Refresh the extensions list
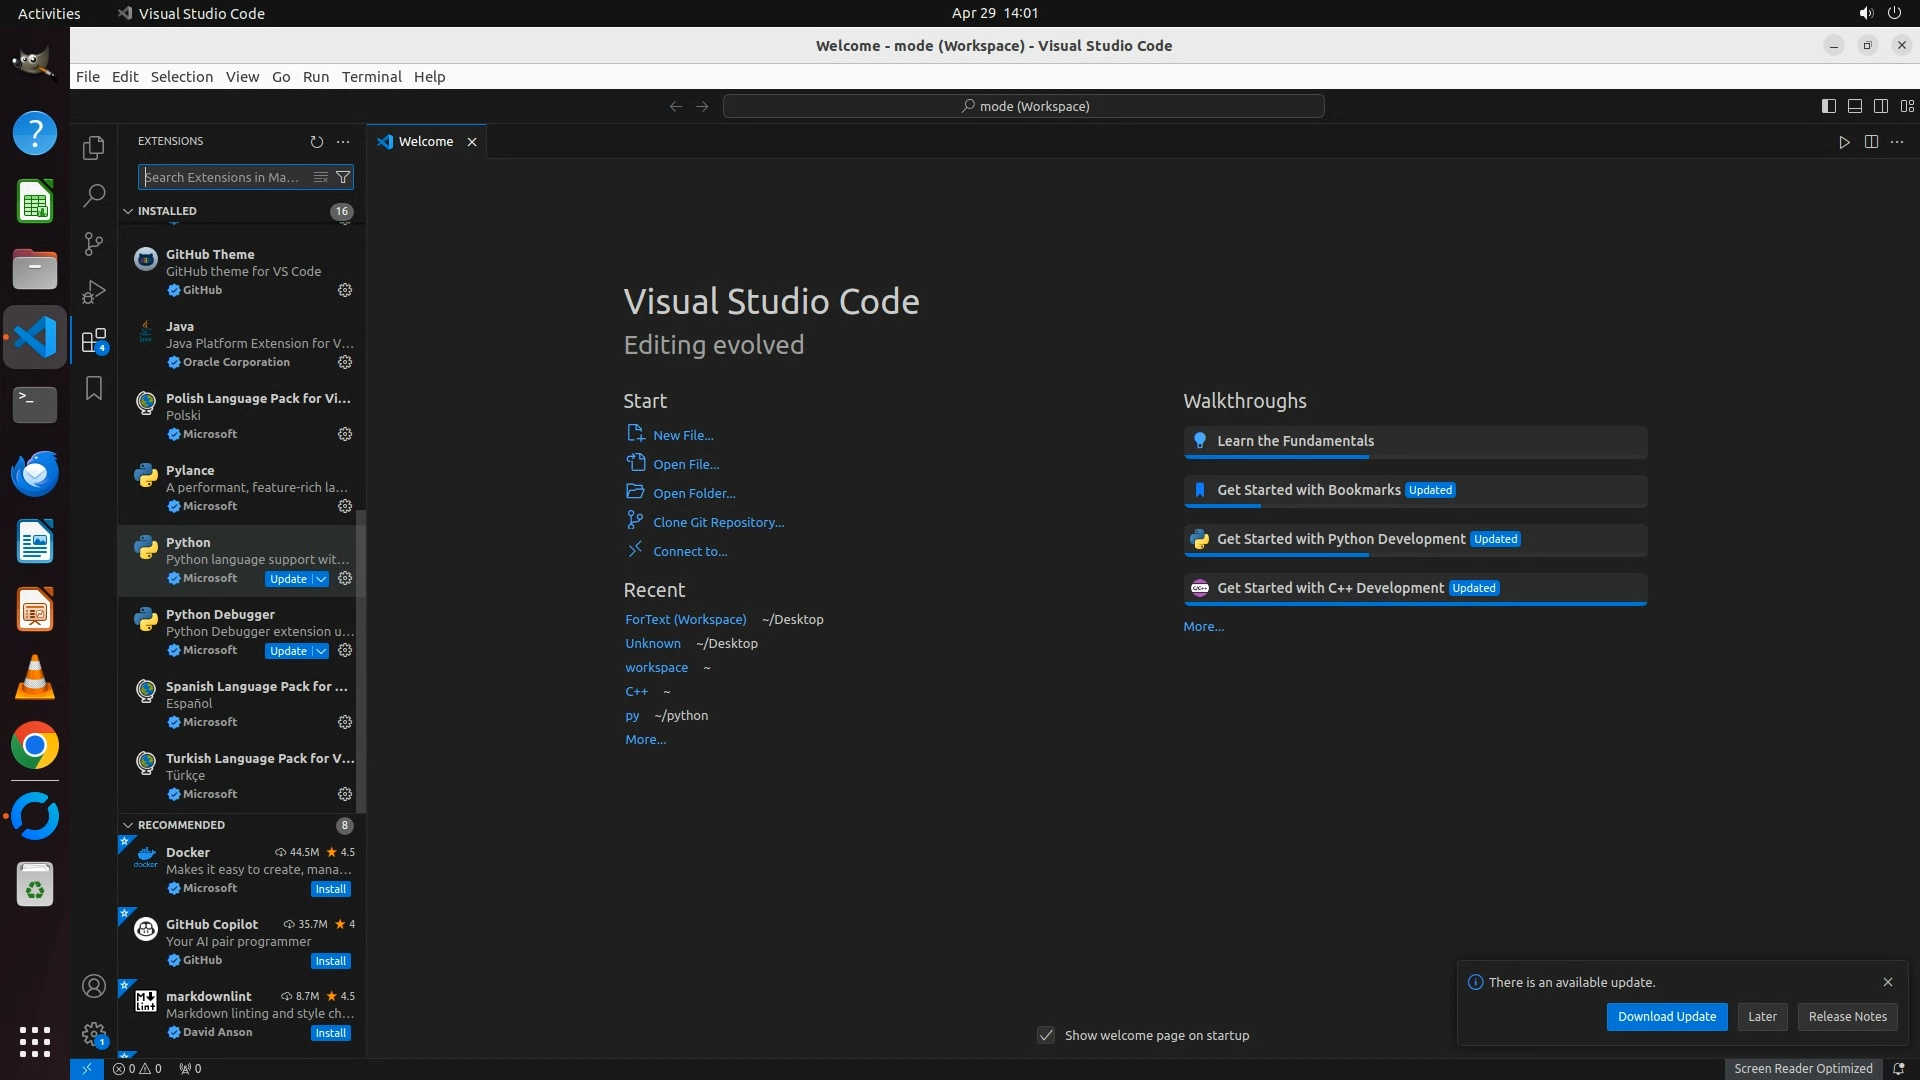 coord(317,142)
